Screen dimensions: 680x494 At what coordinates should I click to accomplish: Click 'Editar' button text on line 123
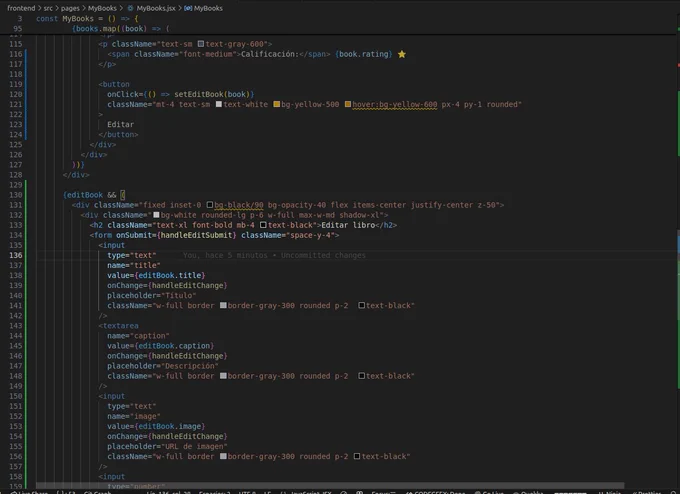pos(121,124)
